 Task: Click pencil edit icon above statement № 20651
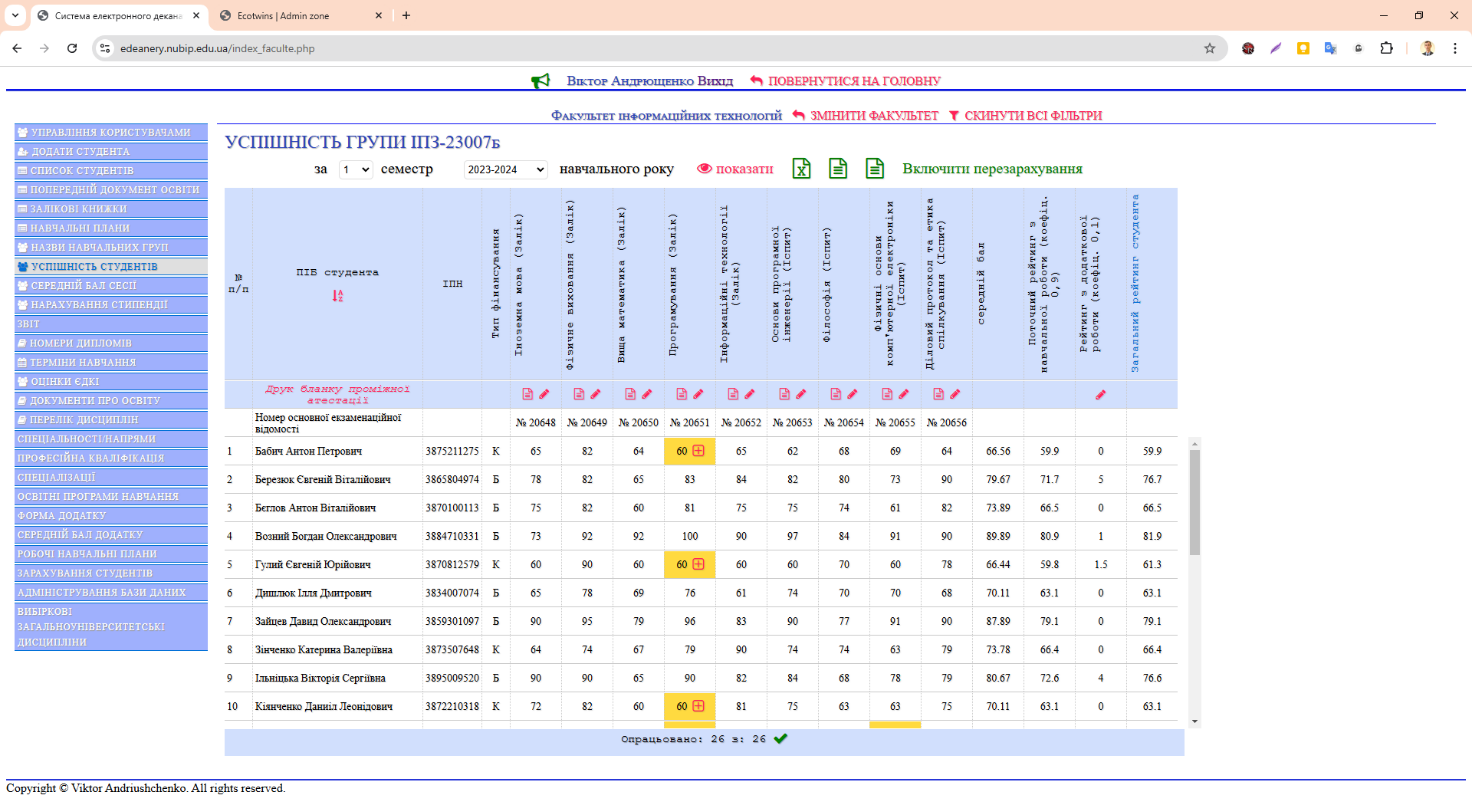pos(698,394)
